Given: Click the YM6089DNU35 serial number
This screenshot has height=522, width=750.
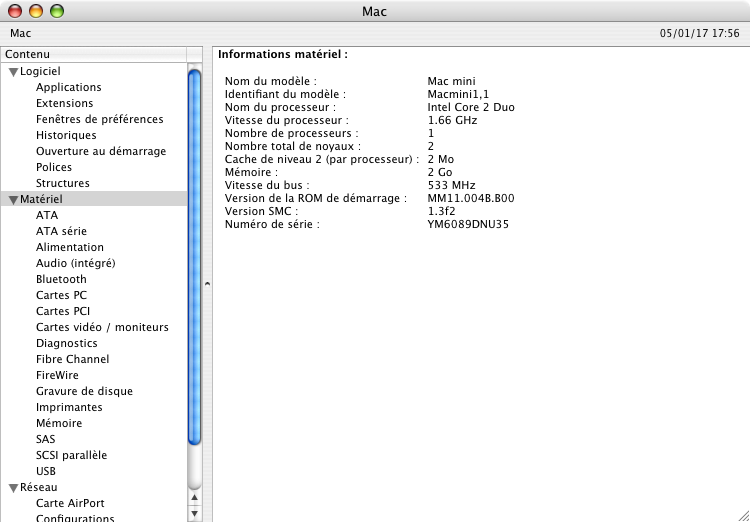Looking at the screenshot, I should coord(468,224).
